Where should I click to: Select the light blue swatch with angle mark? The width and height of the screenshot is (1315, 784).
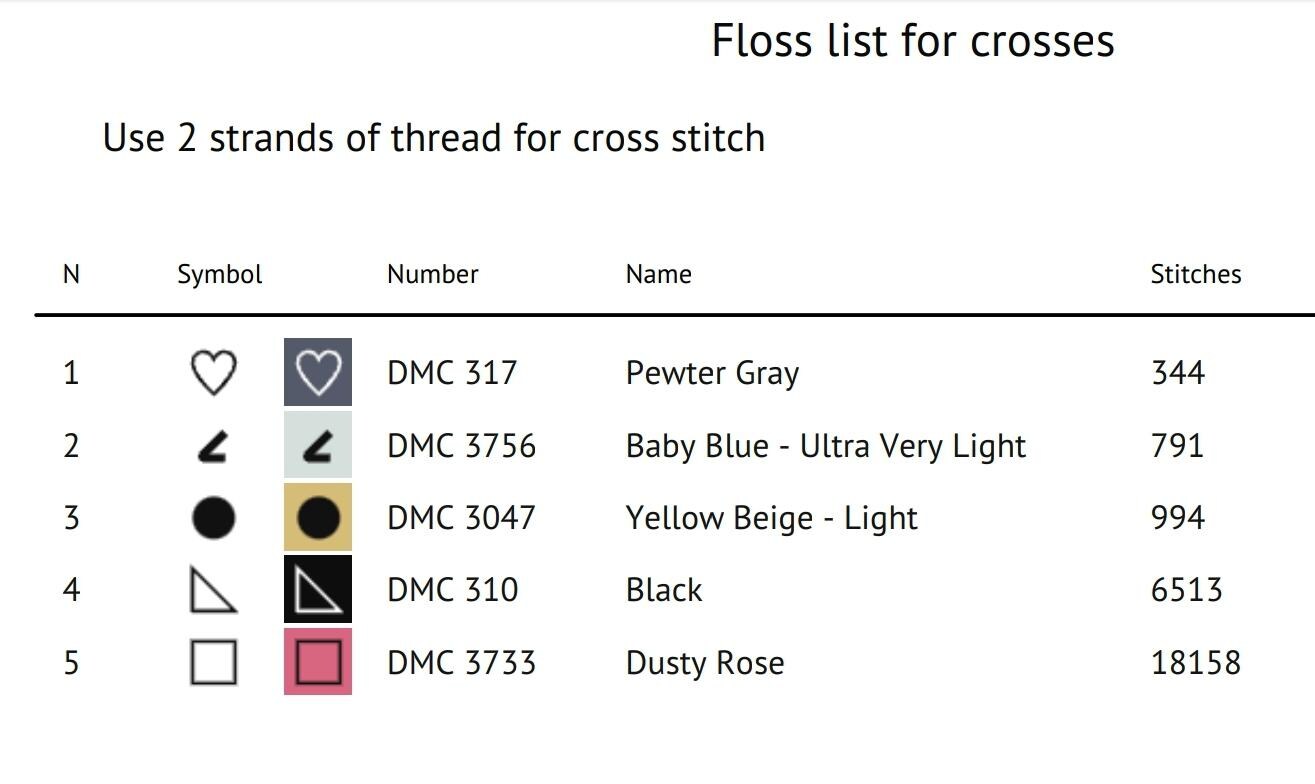tap(318, 445)
